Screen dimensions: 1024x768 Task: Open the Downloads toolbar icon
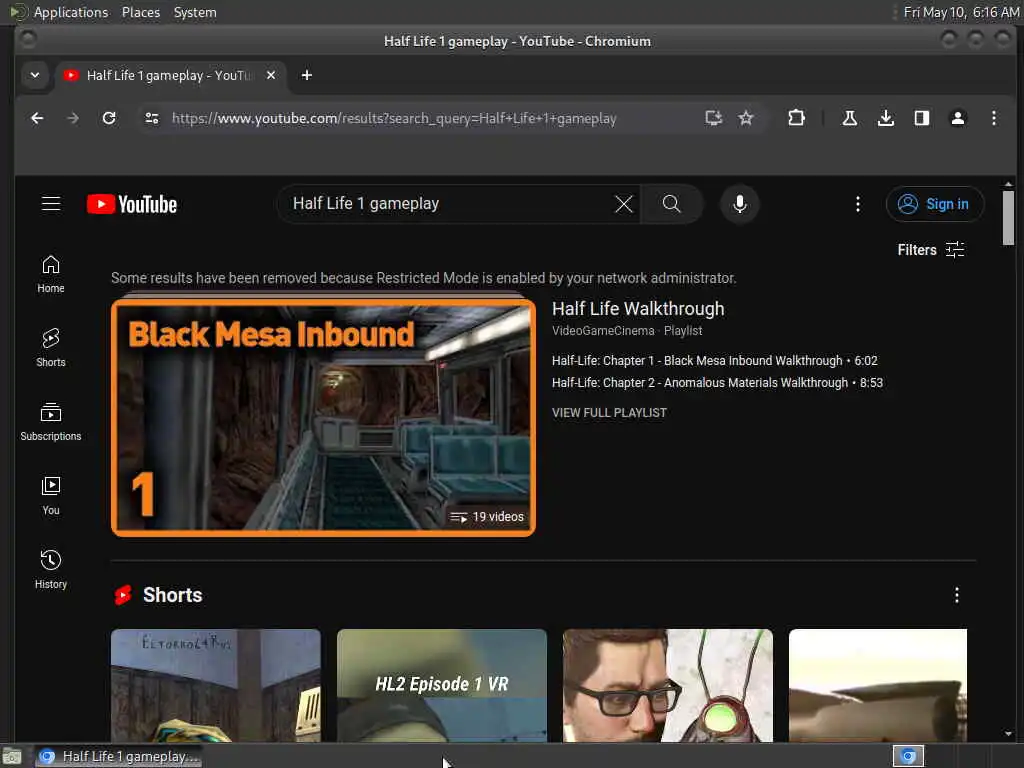886,118
